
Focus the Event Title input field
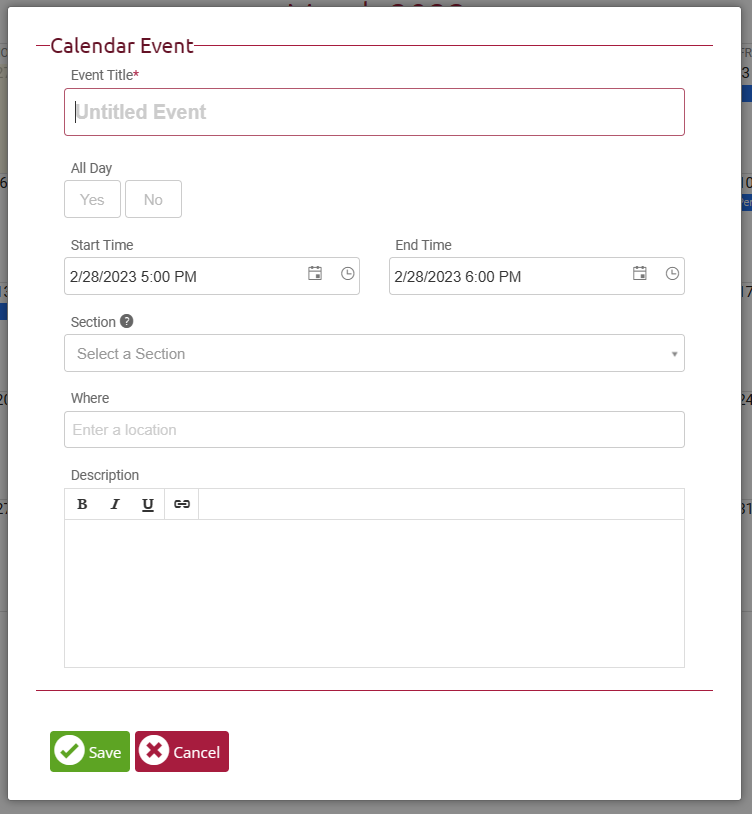pyautogui.click(x=374, y=112)
